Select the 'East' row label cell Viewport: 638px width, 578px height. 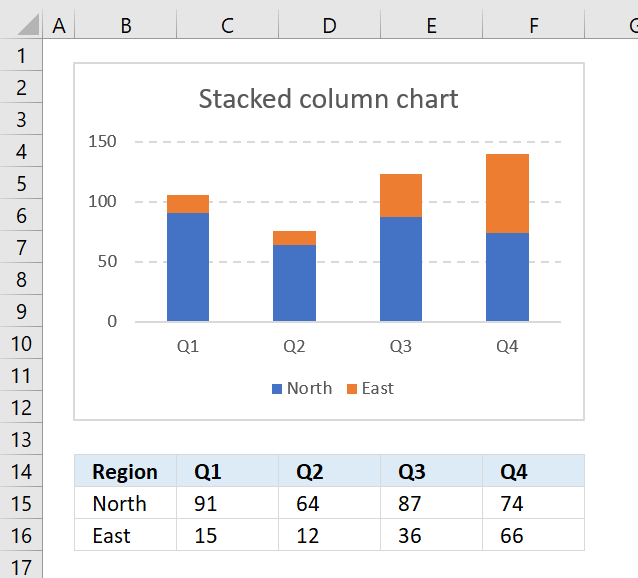pyautogui.click(x=126, y=535)
